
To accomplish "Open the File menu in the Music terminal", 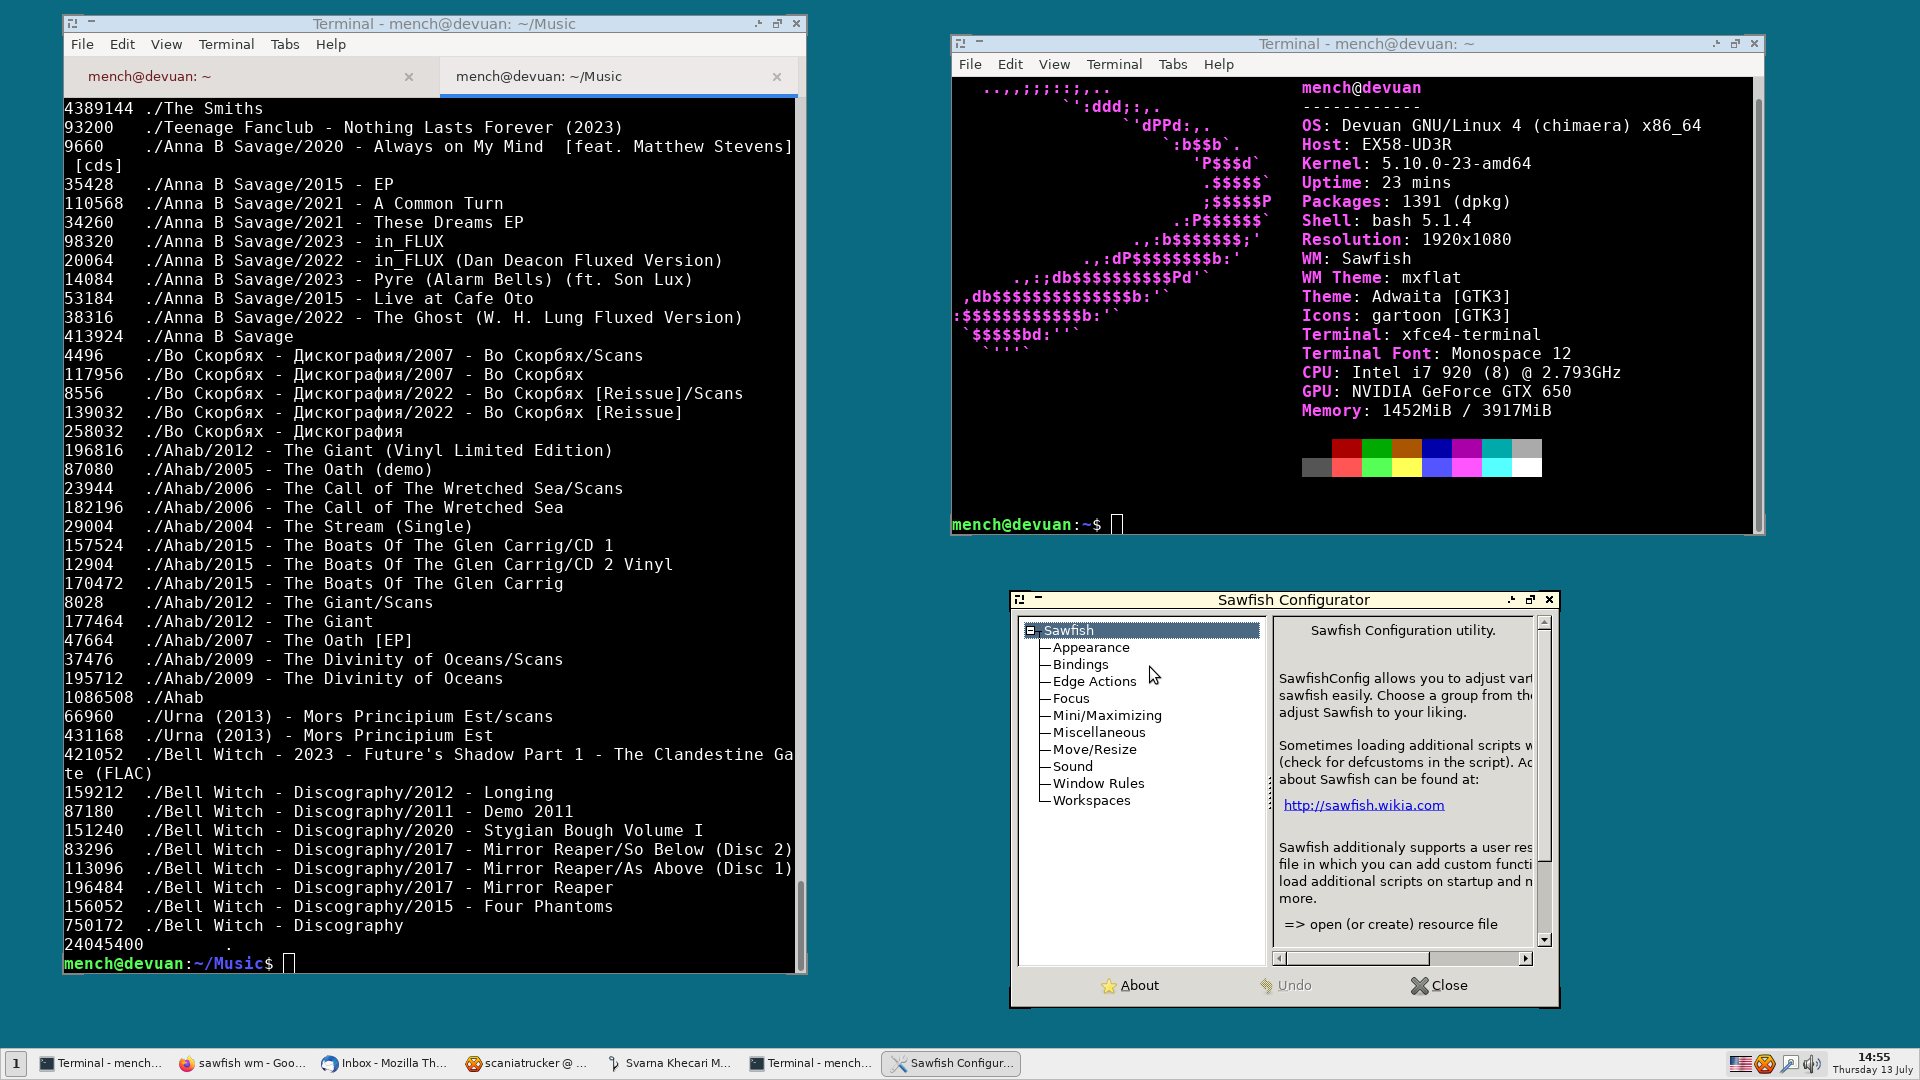I will click(x=82, y=44).
